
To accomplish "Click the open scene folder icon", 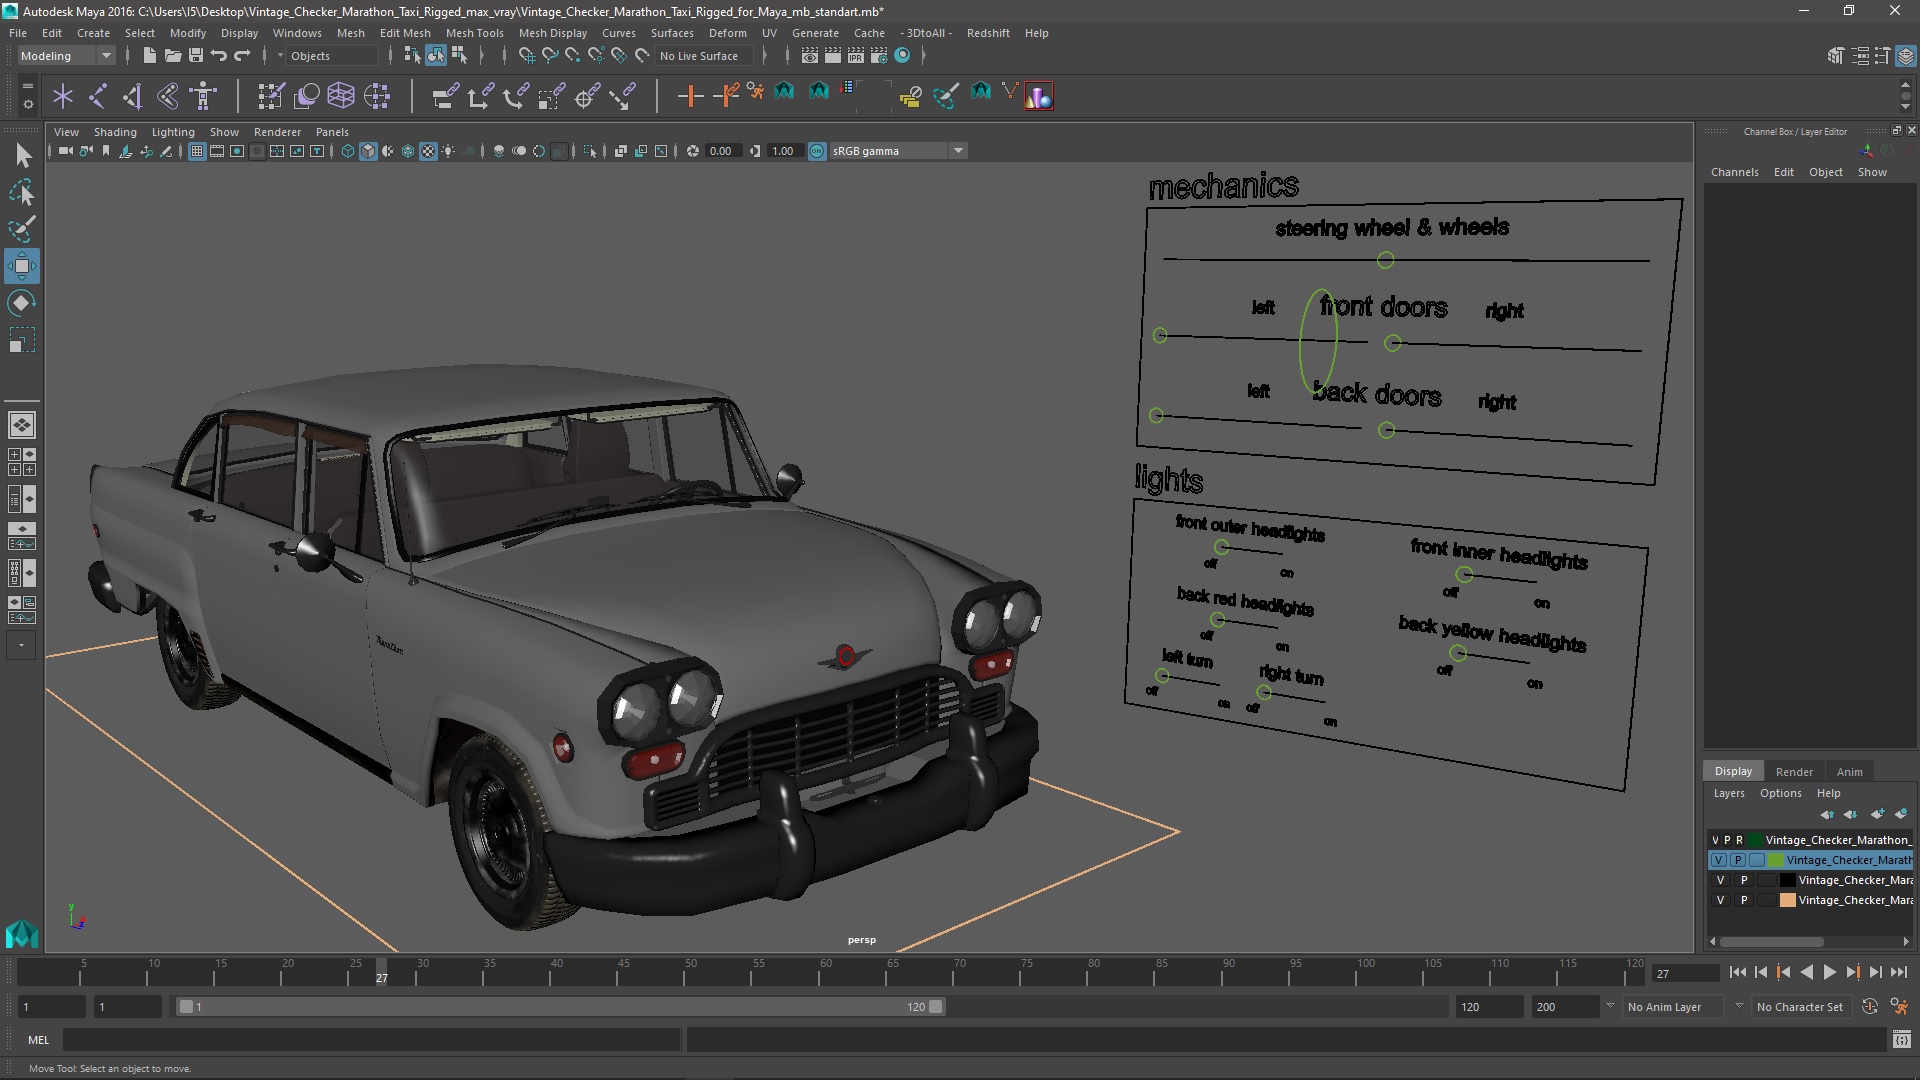I will tap(172, 56).
